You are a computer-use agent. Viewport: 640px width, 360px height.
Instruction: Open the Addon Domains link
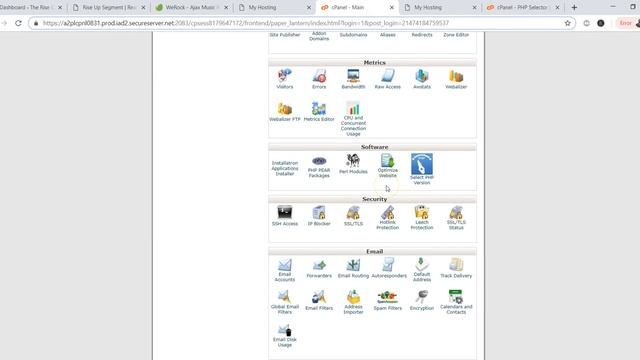pyautogui.click(x=319, y=36)
